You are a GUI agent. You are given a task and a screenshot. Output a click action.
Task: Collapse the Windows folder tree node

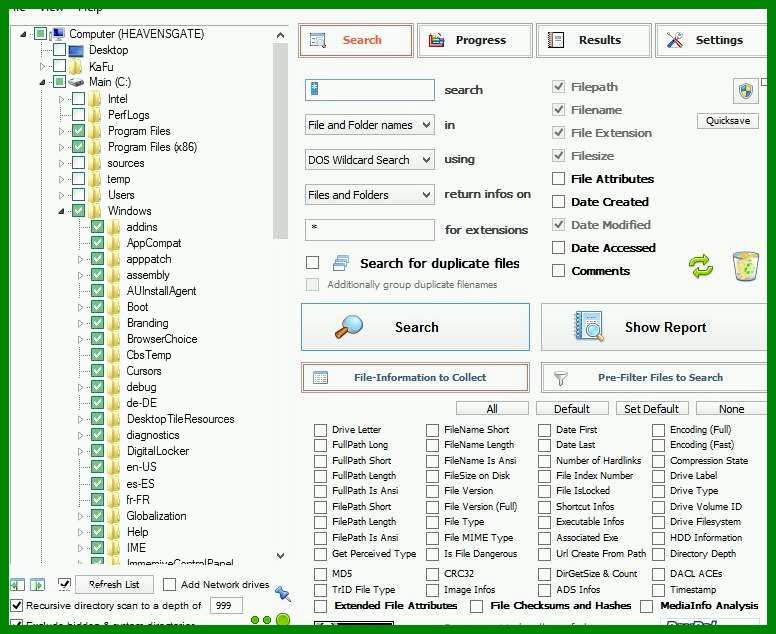(x=61, y=211)
